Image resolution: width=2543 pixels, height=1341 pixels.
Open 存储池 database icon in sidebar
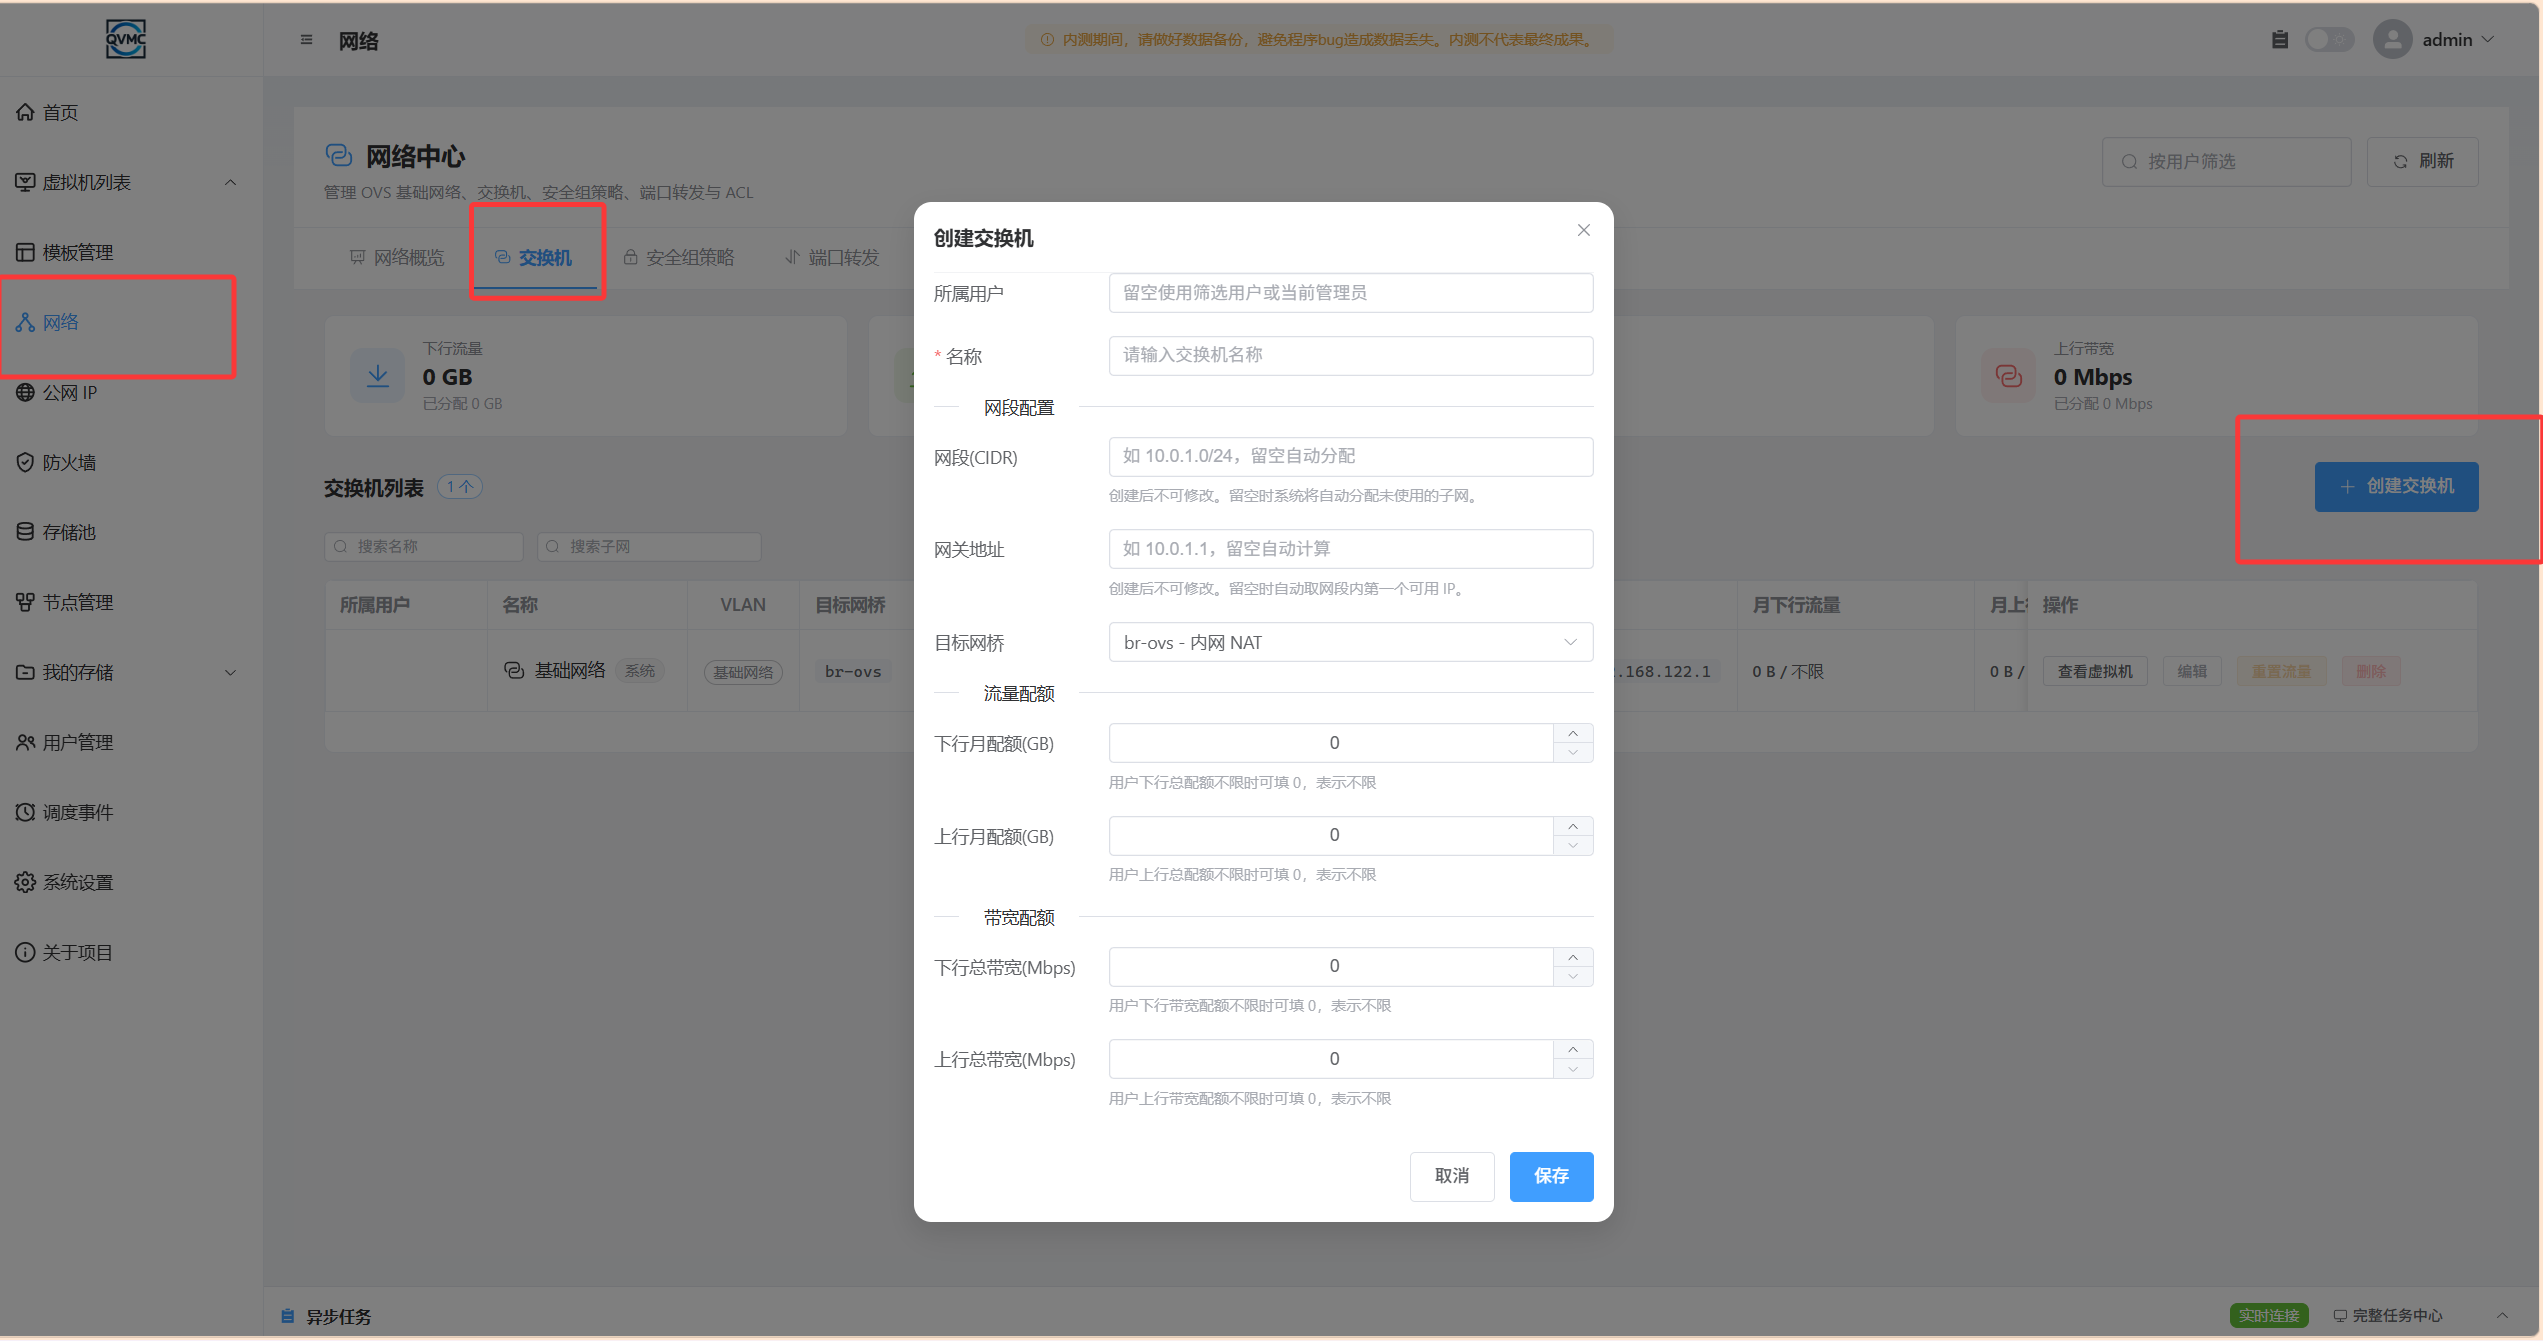coord(25,532)
